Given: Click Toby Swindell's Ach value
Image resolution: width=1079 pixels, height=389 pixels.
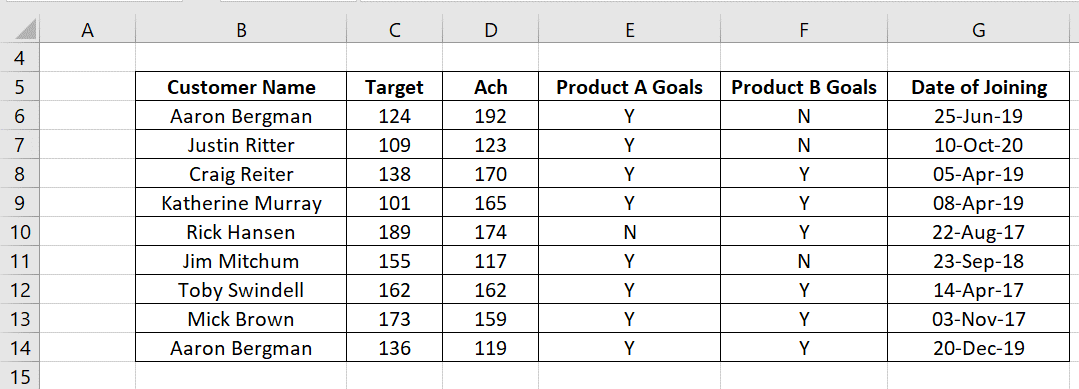Looking at the screenshot, I should [x=491, y=290].
